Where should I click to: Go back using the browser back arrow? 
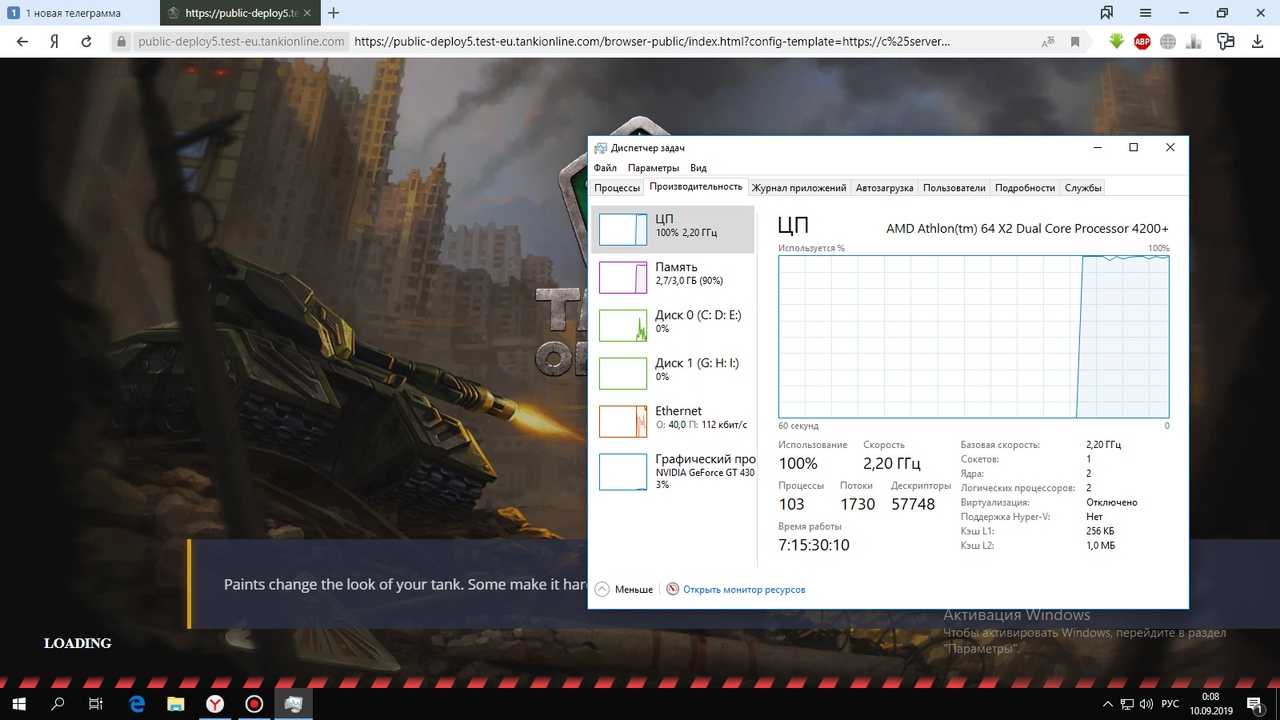(22, 42)
